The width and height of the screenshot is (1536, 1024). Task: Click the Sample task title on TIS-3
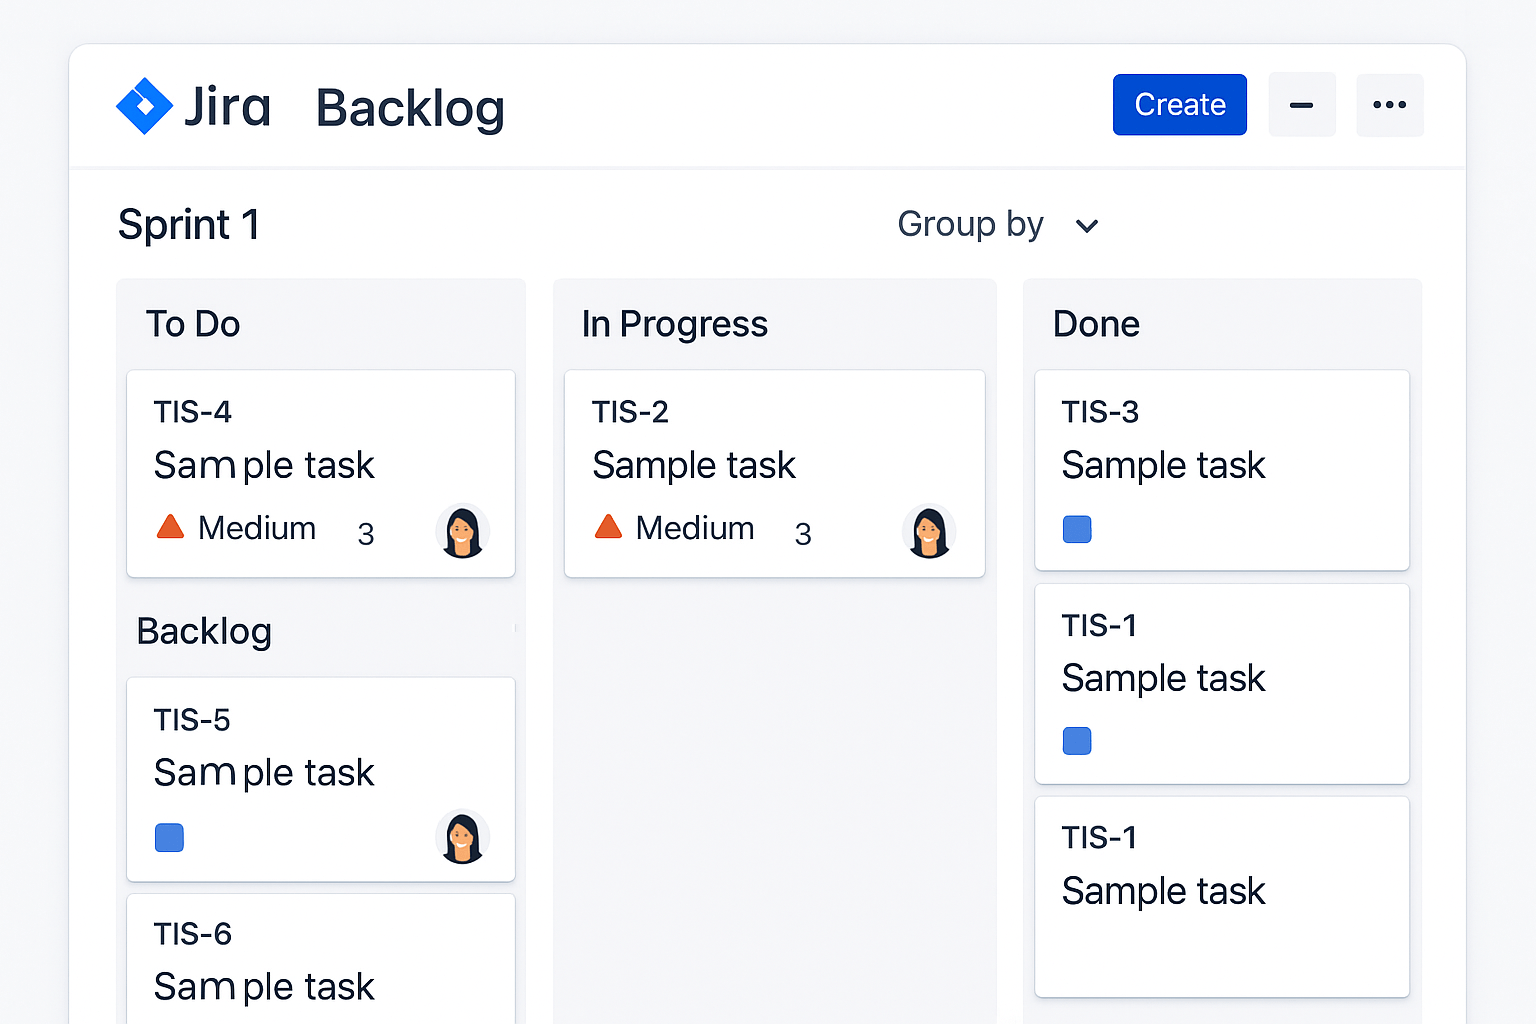coord(1164,466)
